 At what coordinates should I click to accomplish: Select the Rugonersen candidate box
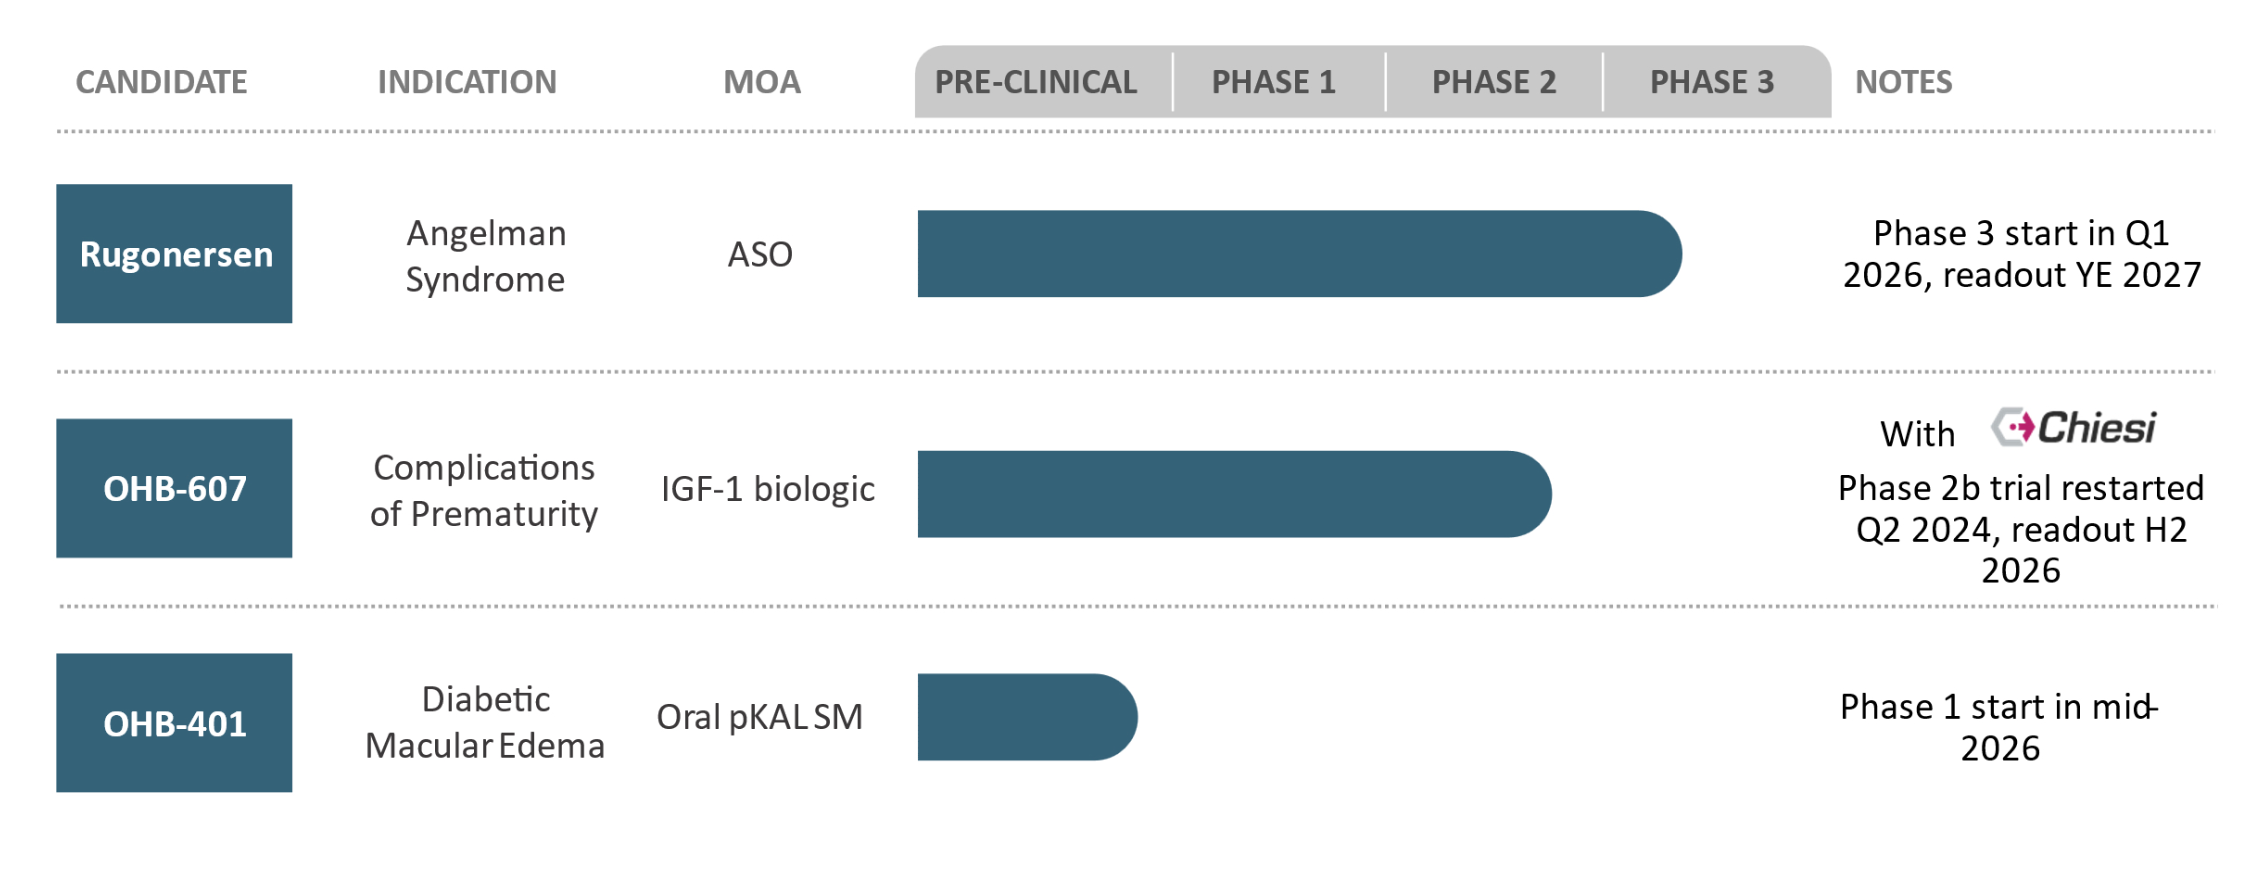tap(174, 253)
